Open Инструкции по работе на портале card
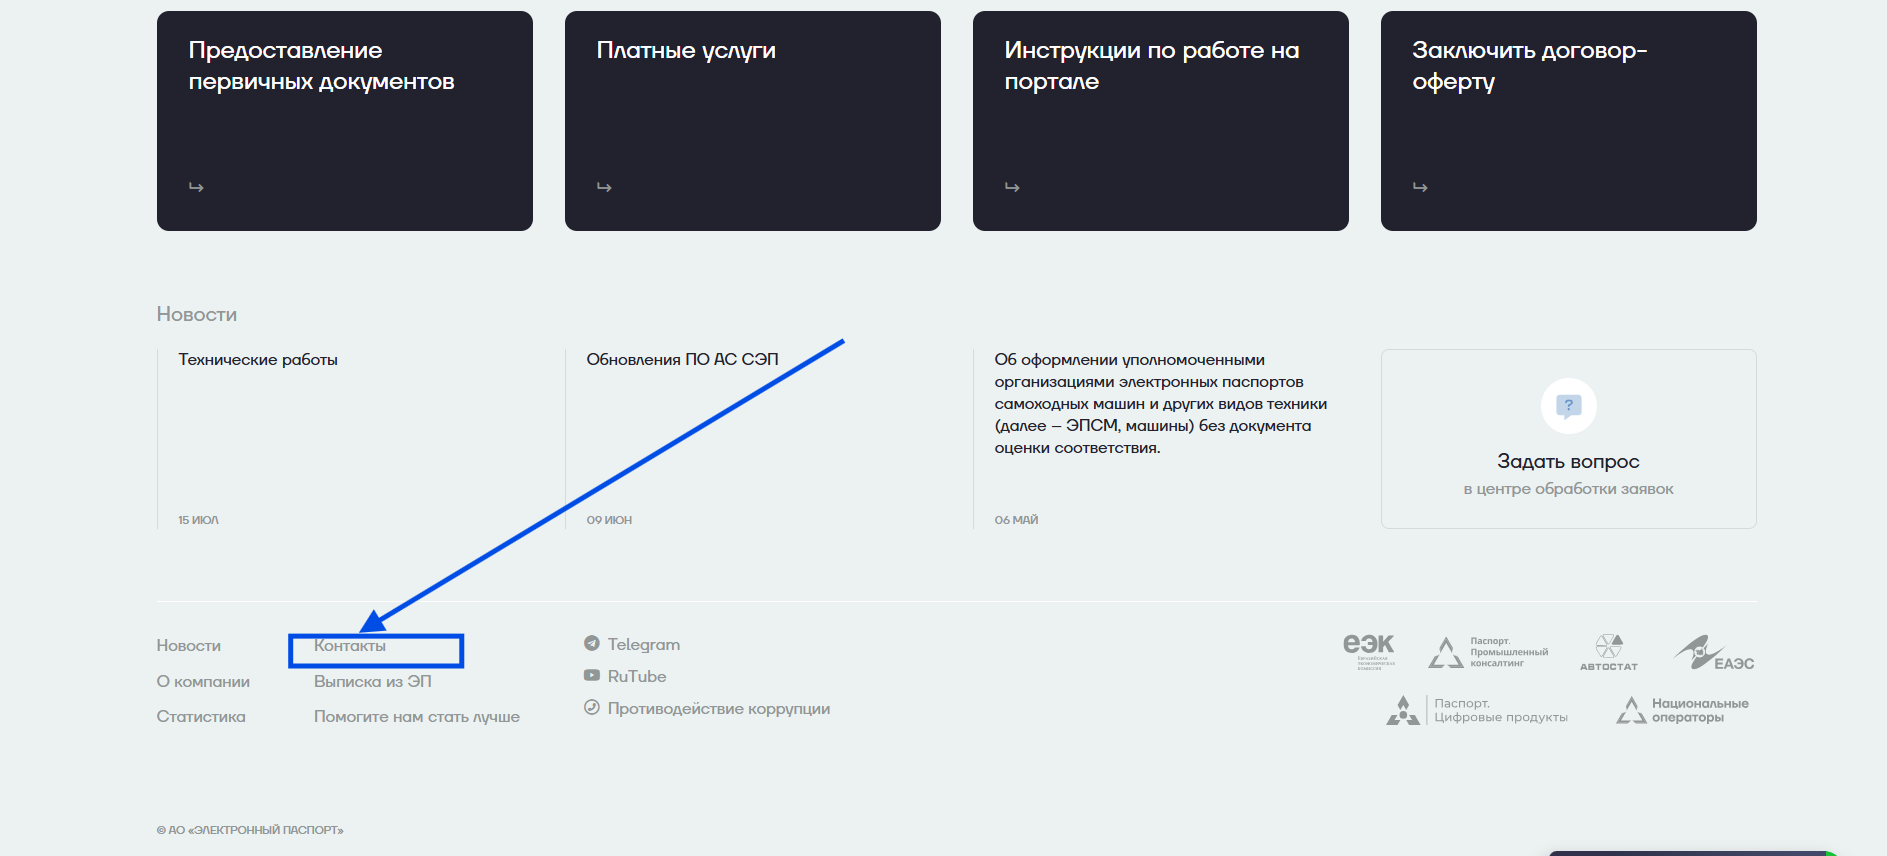Image resolution: width=1887 pixels, height=856 pixels. [1160, 121]
